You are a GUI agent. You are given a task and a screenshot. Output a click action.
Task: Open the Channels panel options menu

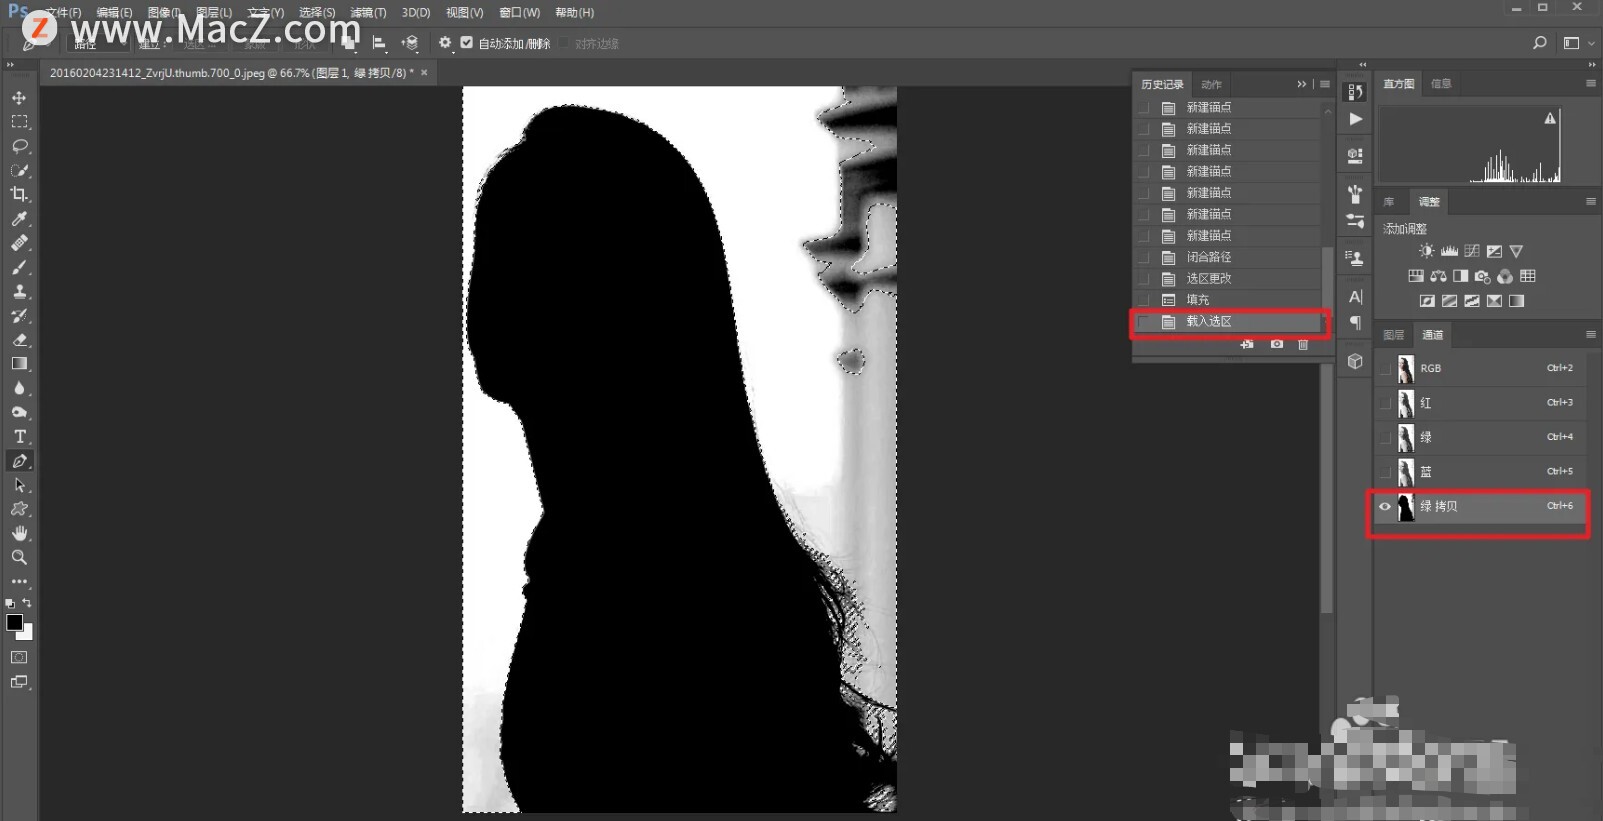tap(1590, 334)
